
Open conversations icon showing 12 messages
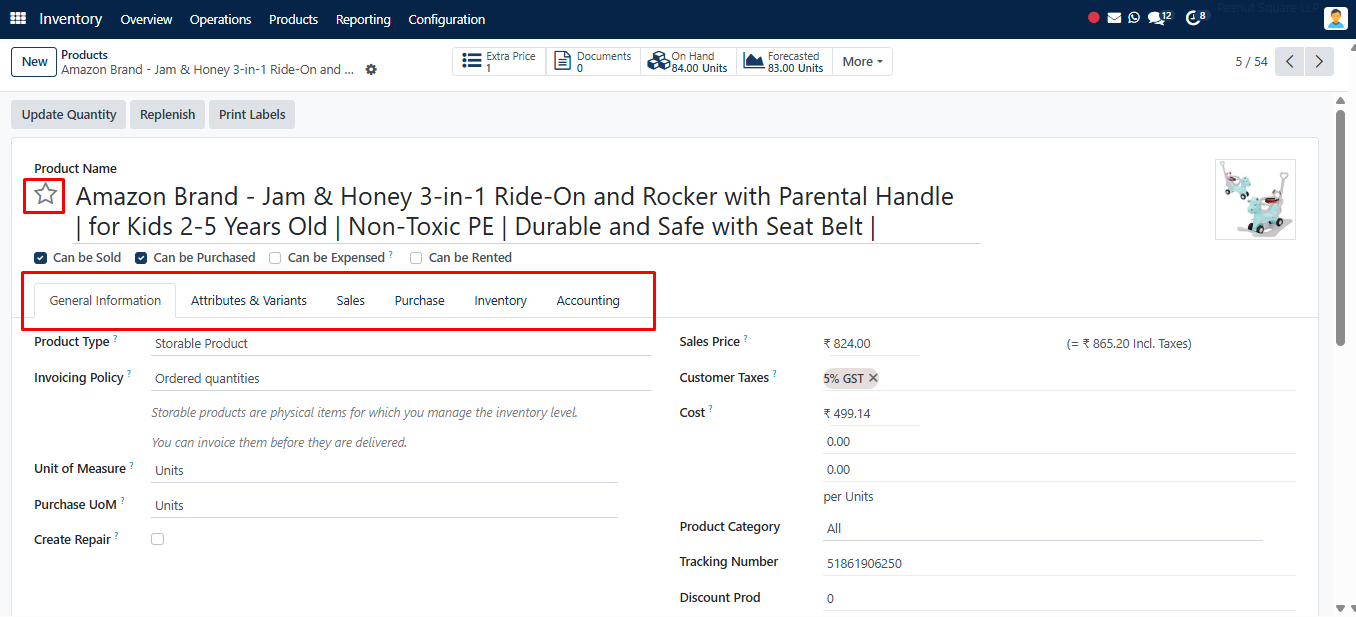point(1159,18)
